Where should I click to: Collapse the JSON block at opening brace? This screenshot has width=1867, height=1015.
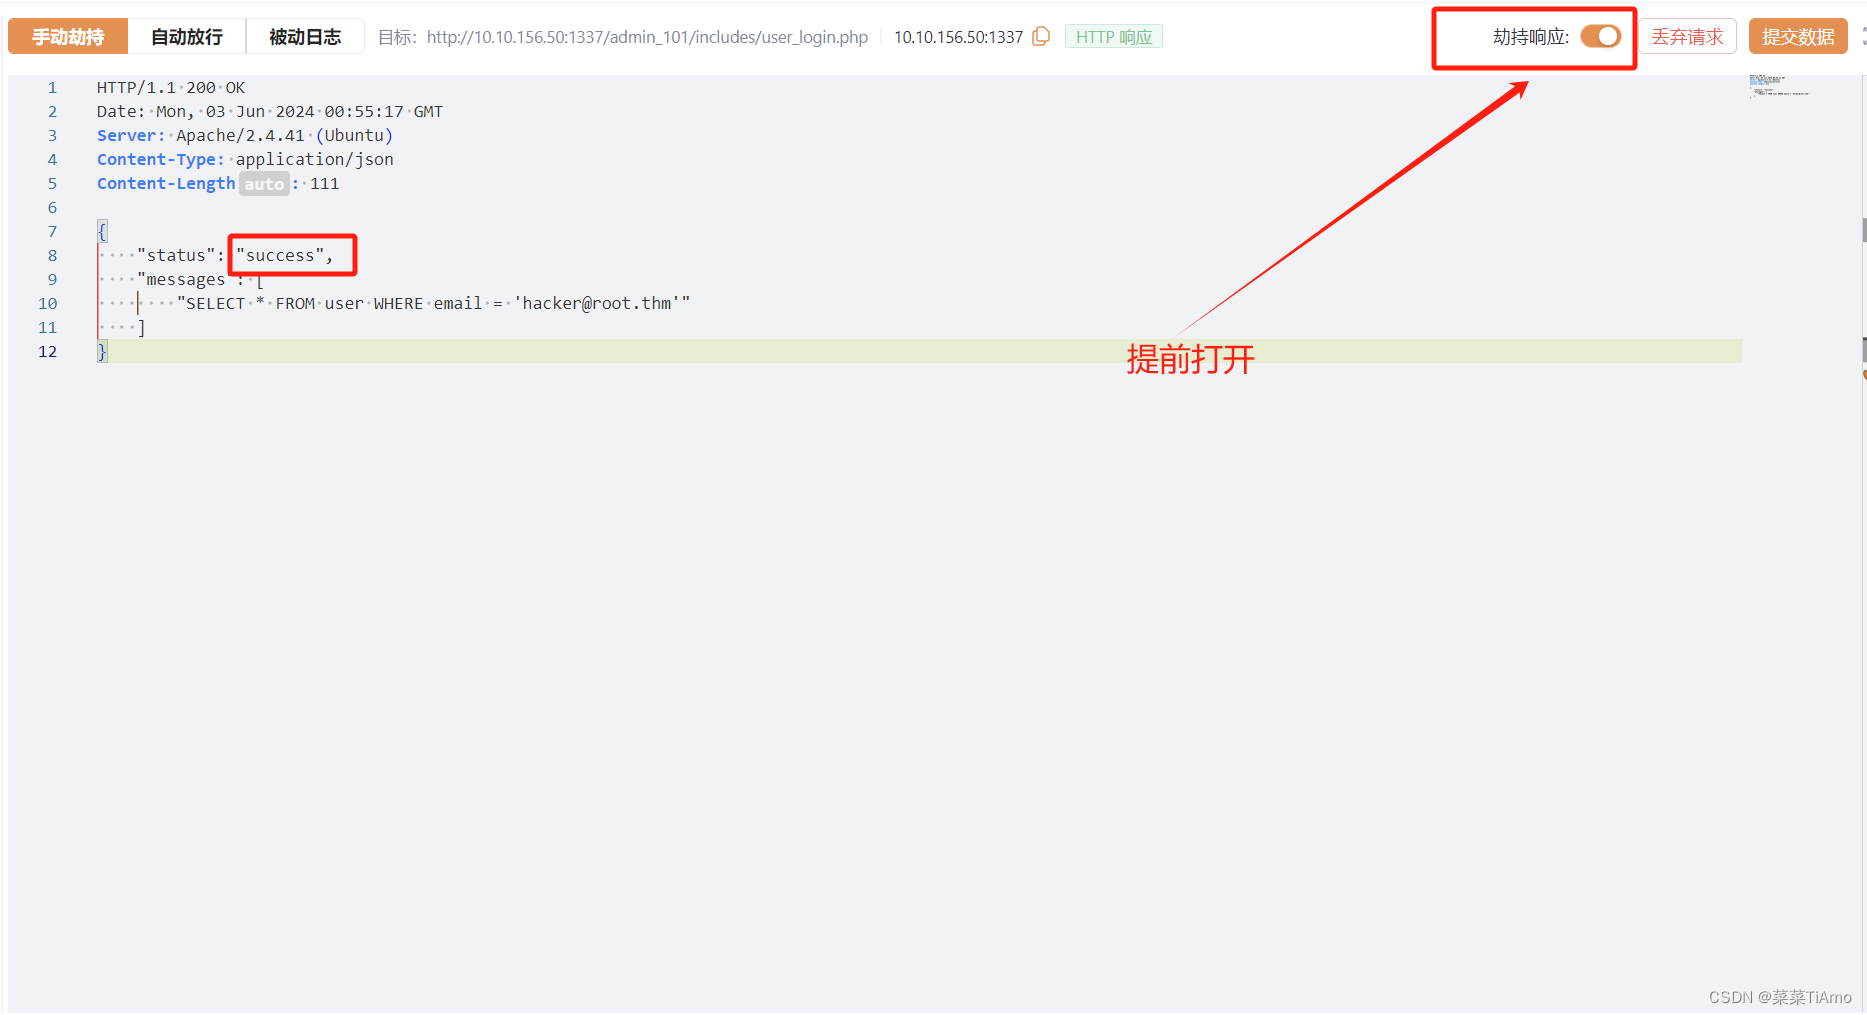(x=102, y=231)
